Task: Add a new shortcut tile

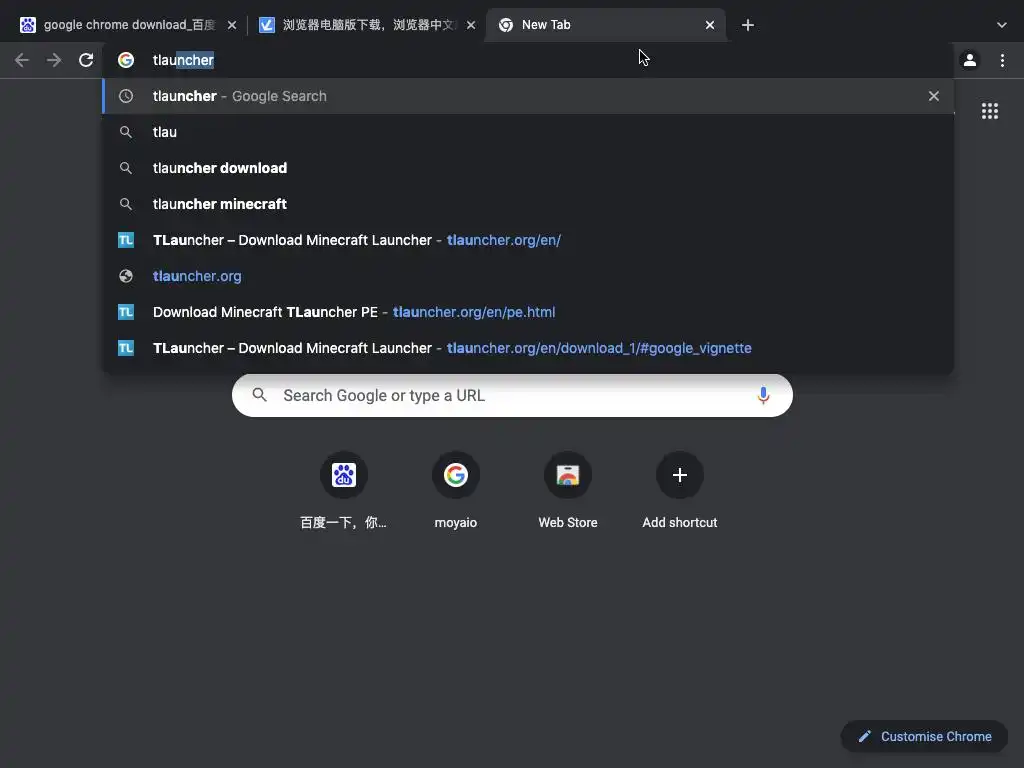Action: tap(679, 491)
